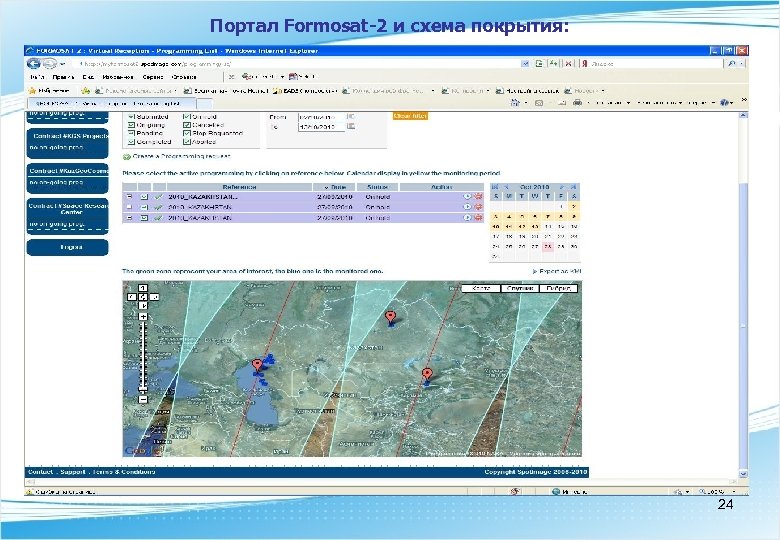
Task: Open search provider dropdown arrow
Action: pyautogui.click(x=742, y=64)
